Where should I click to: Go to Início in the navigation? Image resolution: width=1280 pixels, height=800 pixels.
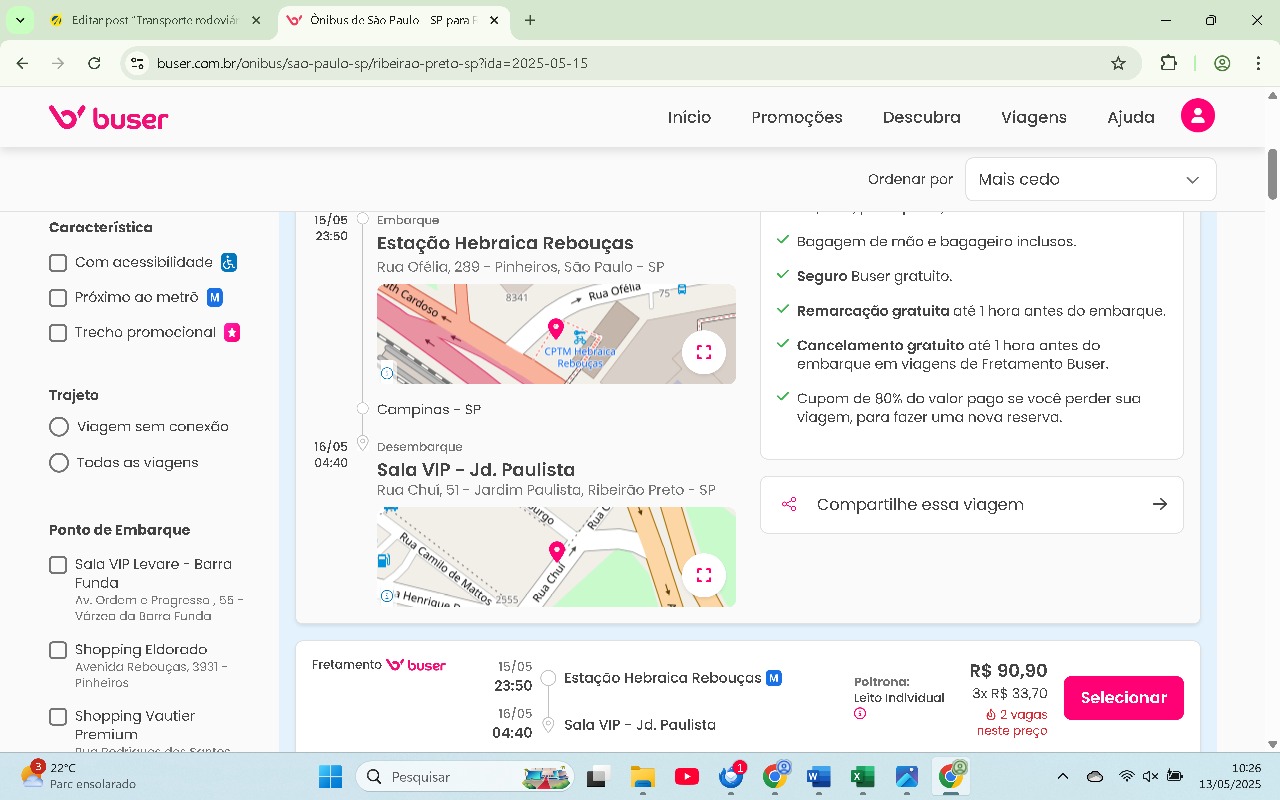point(690,117)
